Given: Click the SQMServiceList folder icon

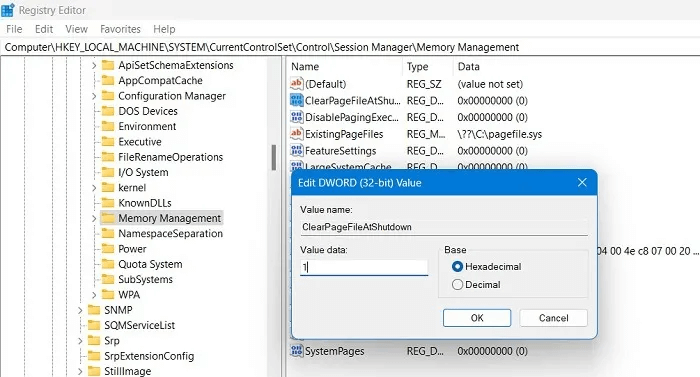Looking at the screenshot, I should [94, 325].
